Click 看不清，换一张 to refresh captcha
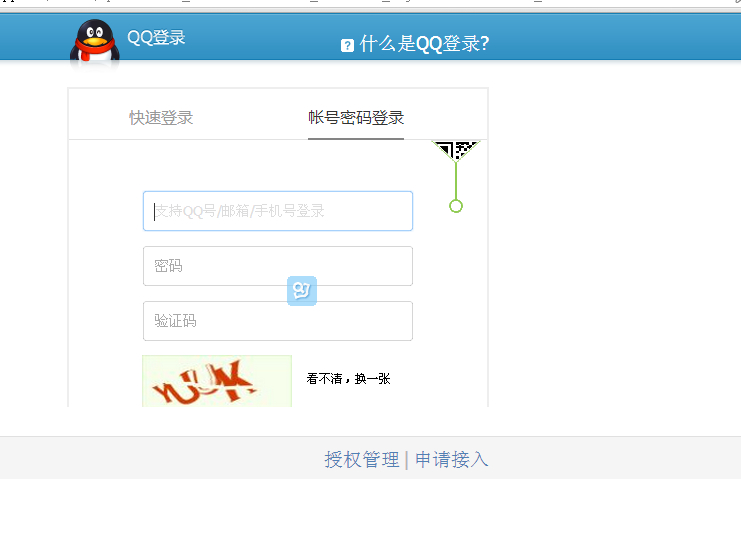Screen dimensions: 741x540 point(348,378)
